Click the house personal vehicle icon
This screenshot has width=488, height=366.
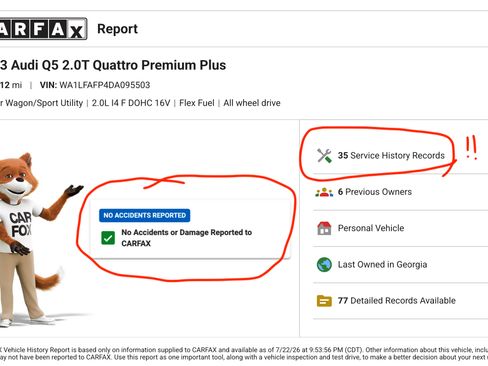point(324,228)
